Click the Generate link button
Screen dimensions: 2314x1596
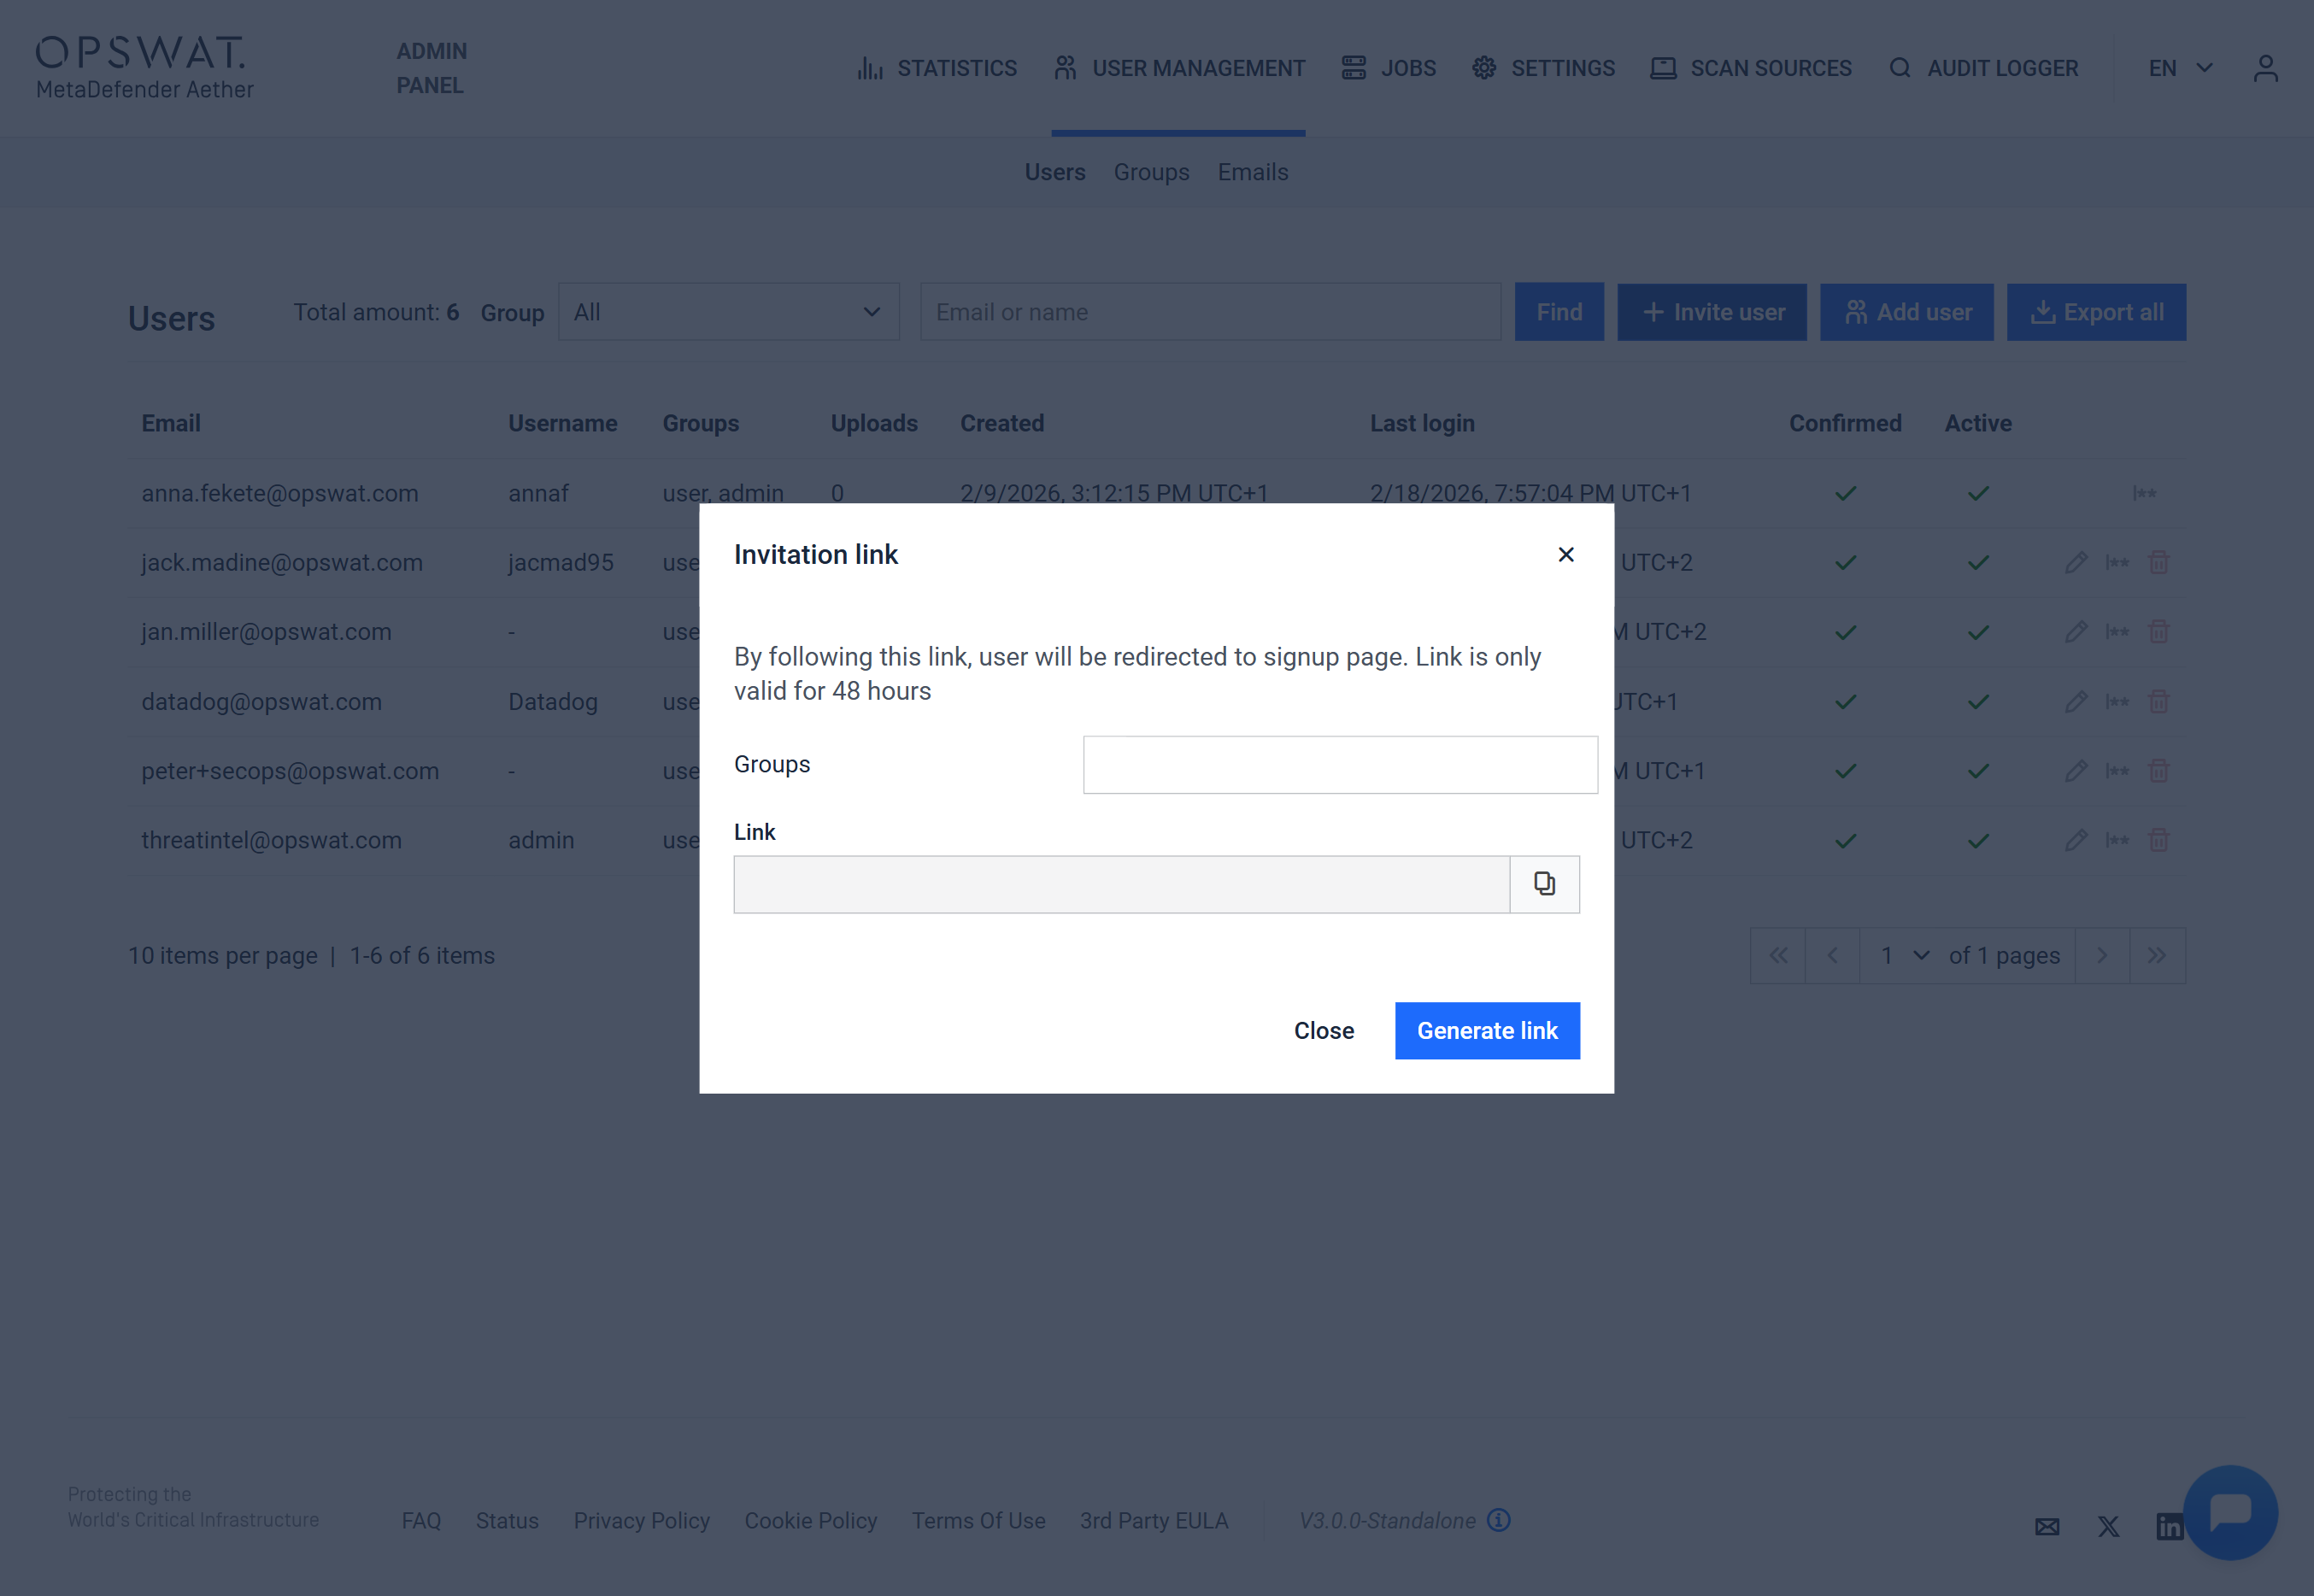pyautogui.click(x=1487, y=1030)
